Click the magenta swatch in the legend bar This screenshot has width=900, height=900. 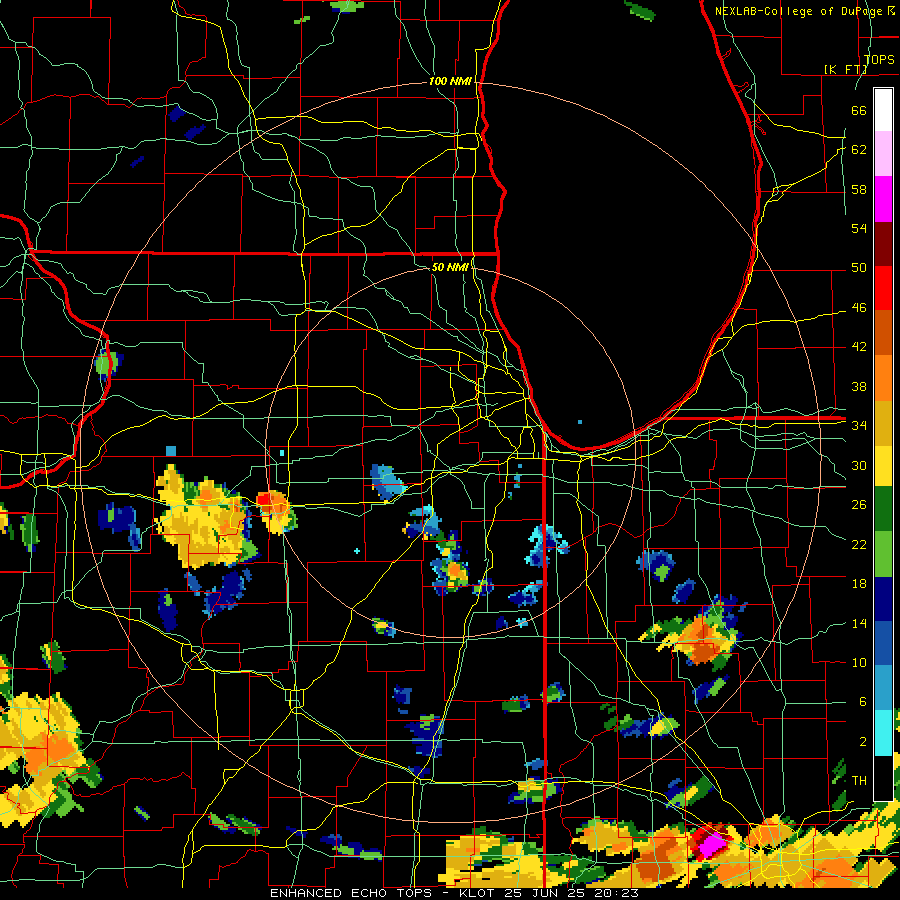883,199
